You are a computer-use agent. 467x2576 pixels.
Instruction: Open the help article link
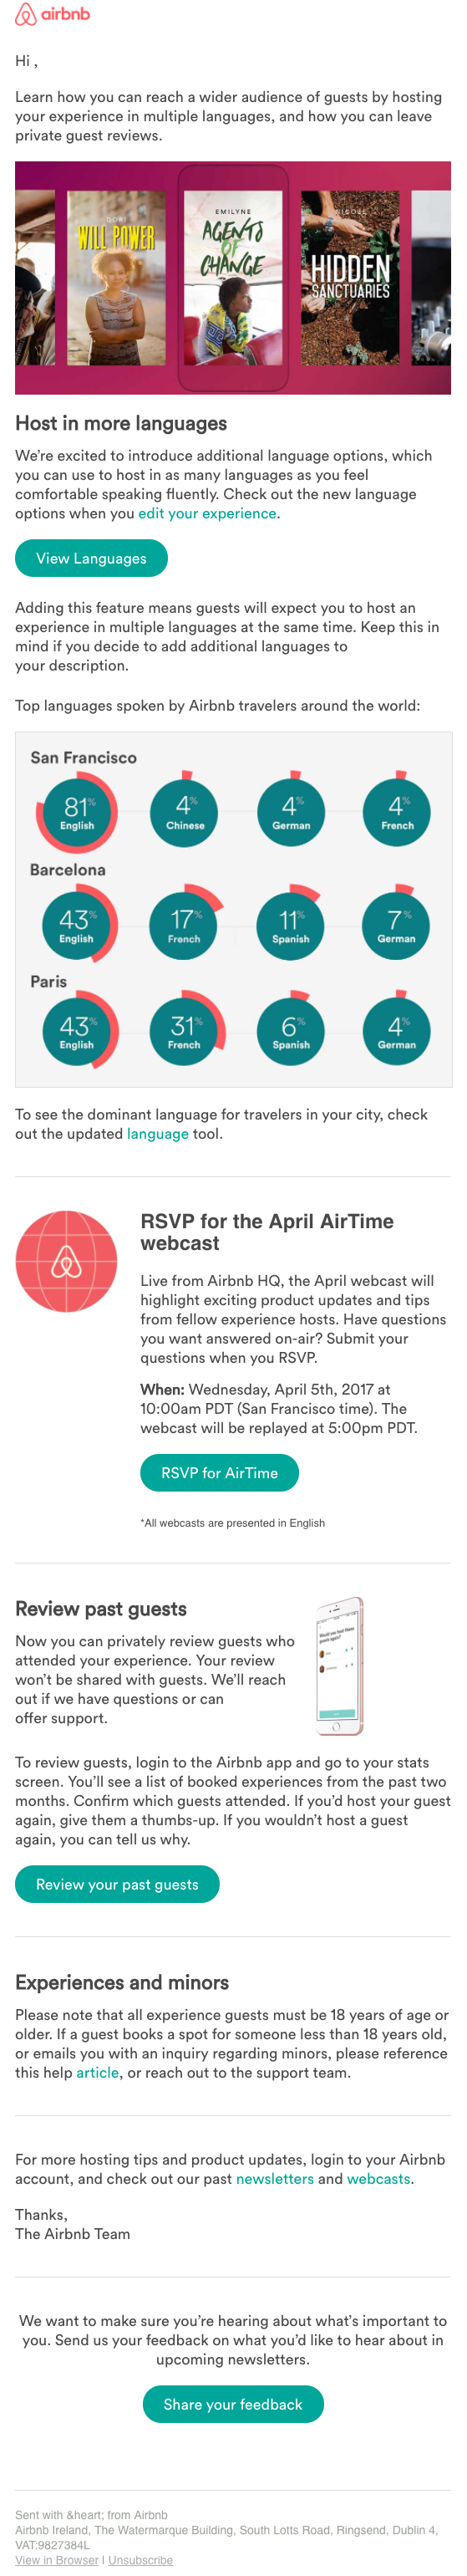tap(97, 2072)
